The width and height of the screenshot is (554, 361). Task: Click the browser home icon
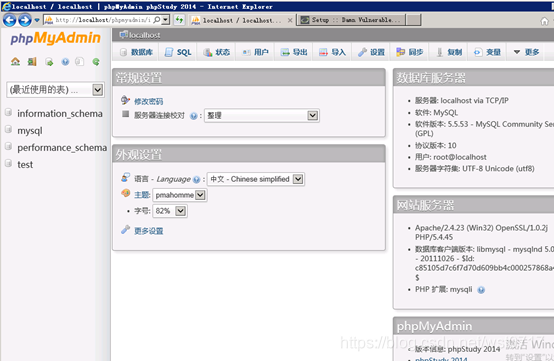544,21
